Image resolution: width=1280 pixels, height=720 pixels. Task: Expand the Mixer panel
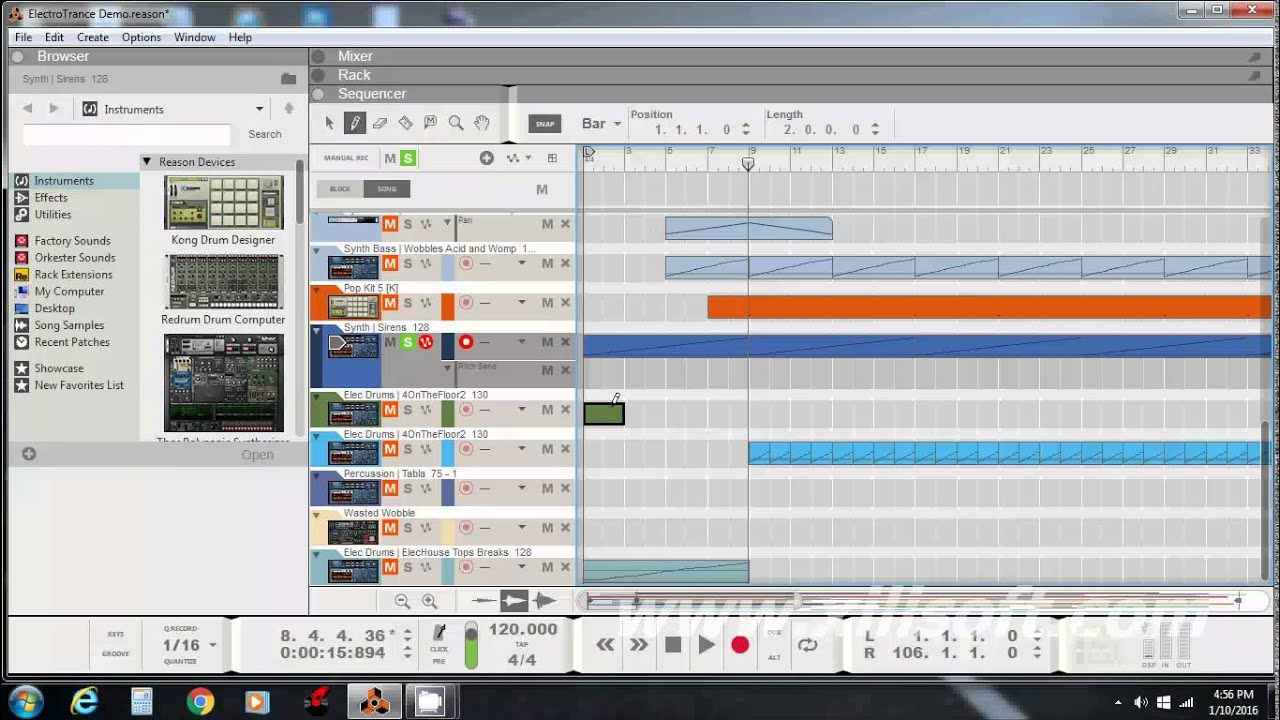[x=319, y=56]
